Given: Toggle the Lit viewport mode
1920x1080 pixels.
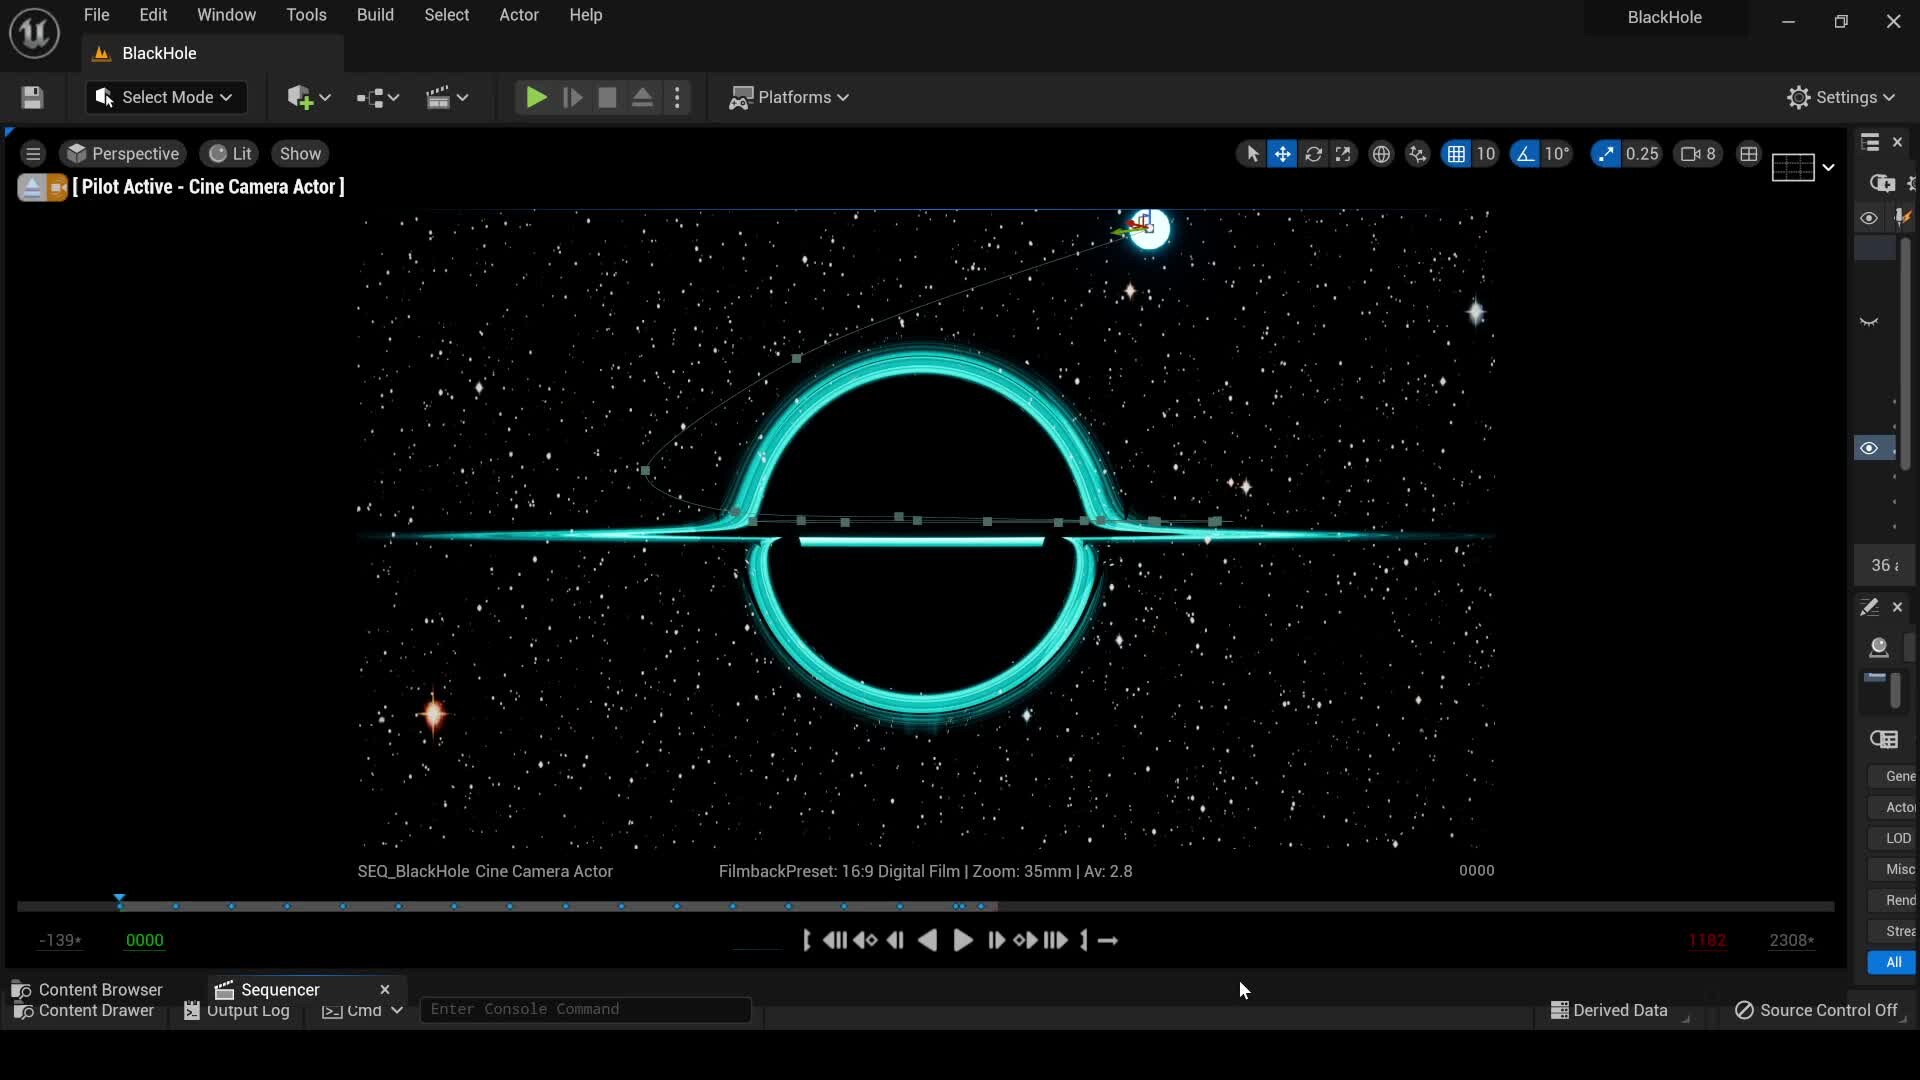Looking at the screenshot, I should [x=229, y=153].
